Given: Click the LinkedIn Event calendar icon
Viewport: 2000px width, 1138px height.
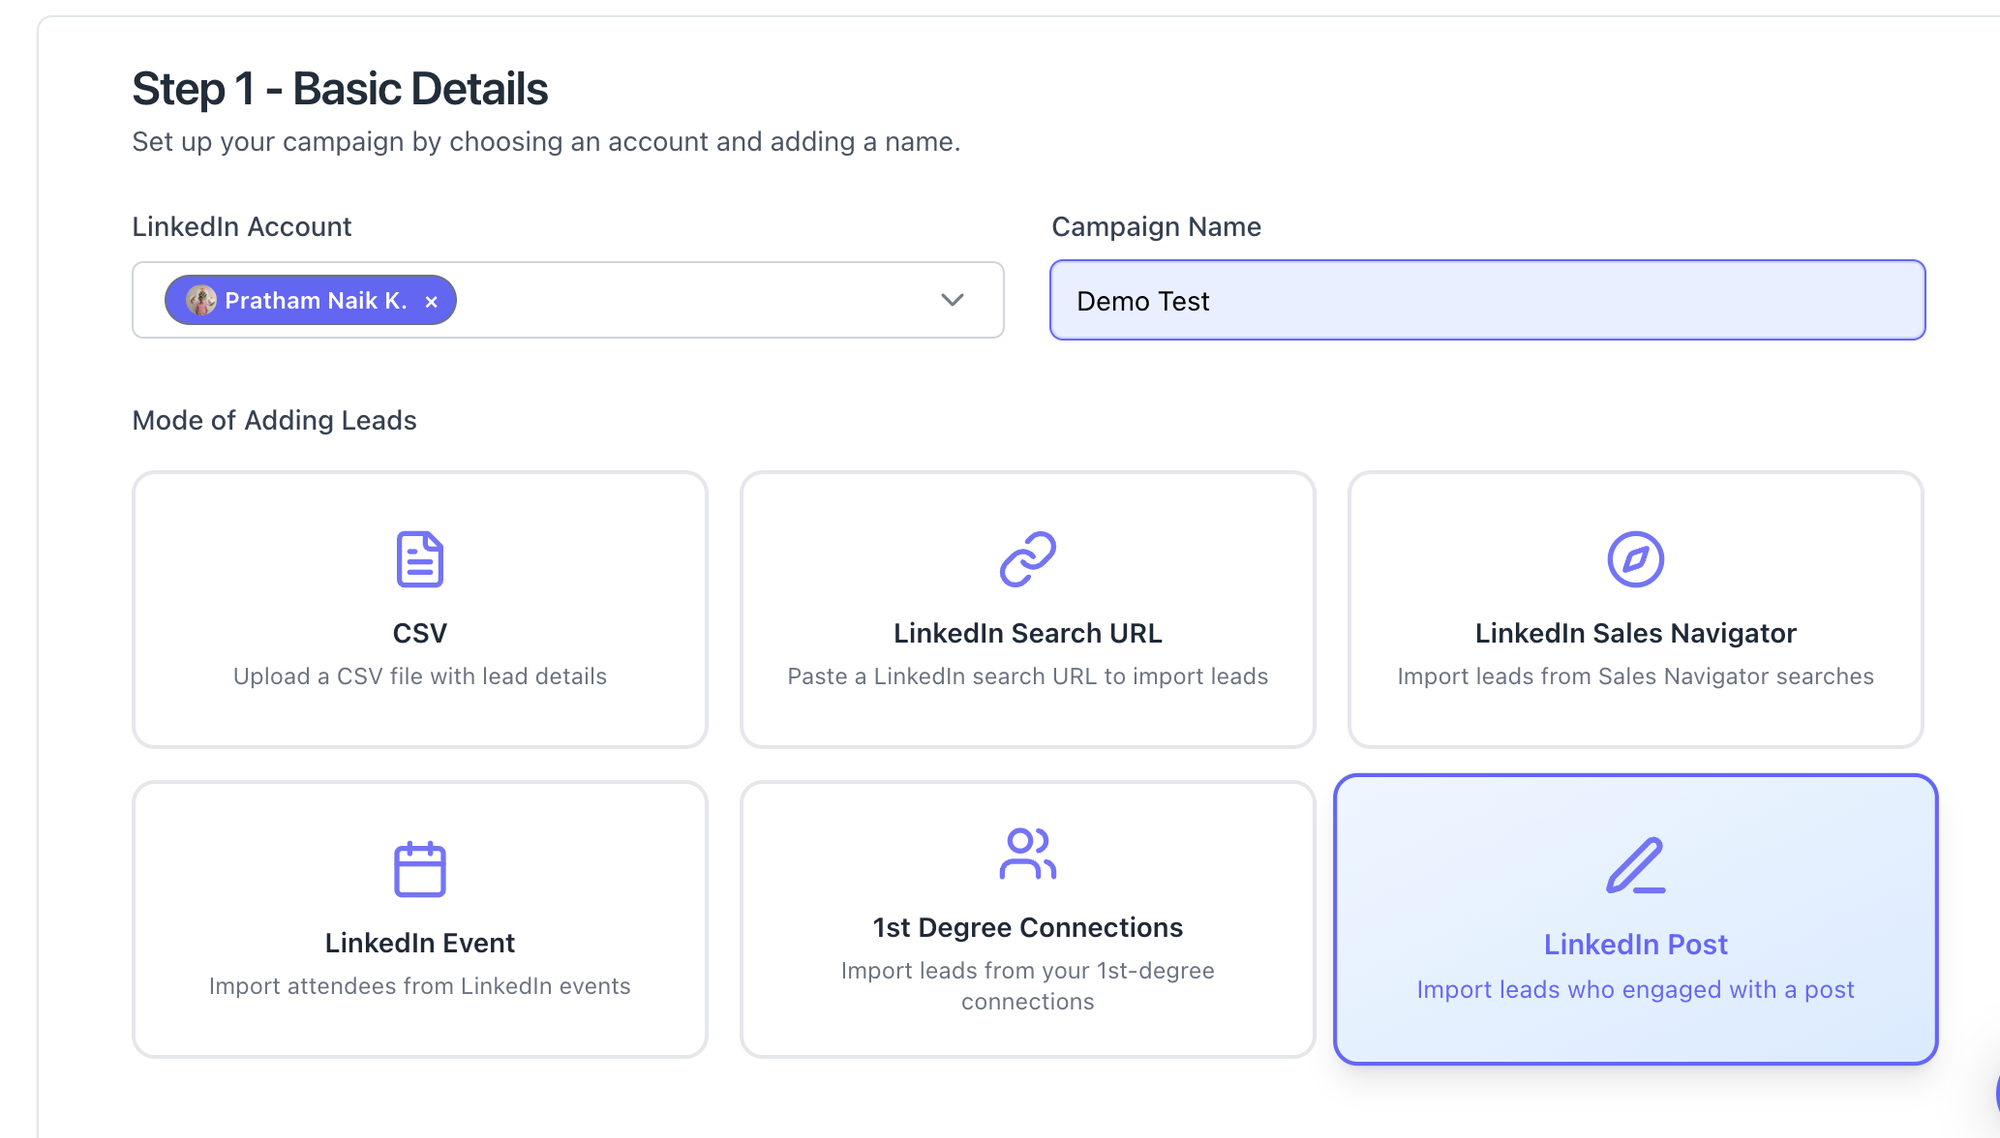Looking at the screenshot, I should [x=419, y=868].
